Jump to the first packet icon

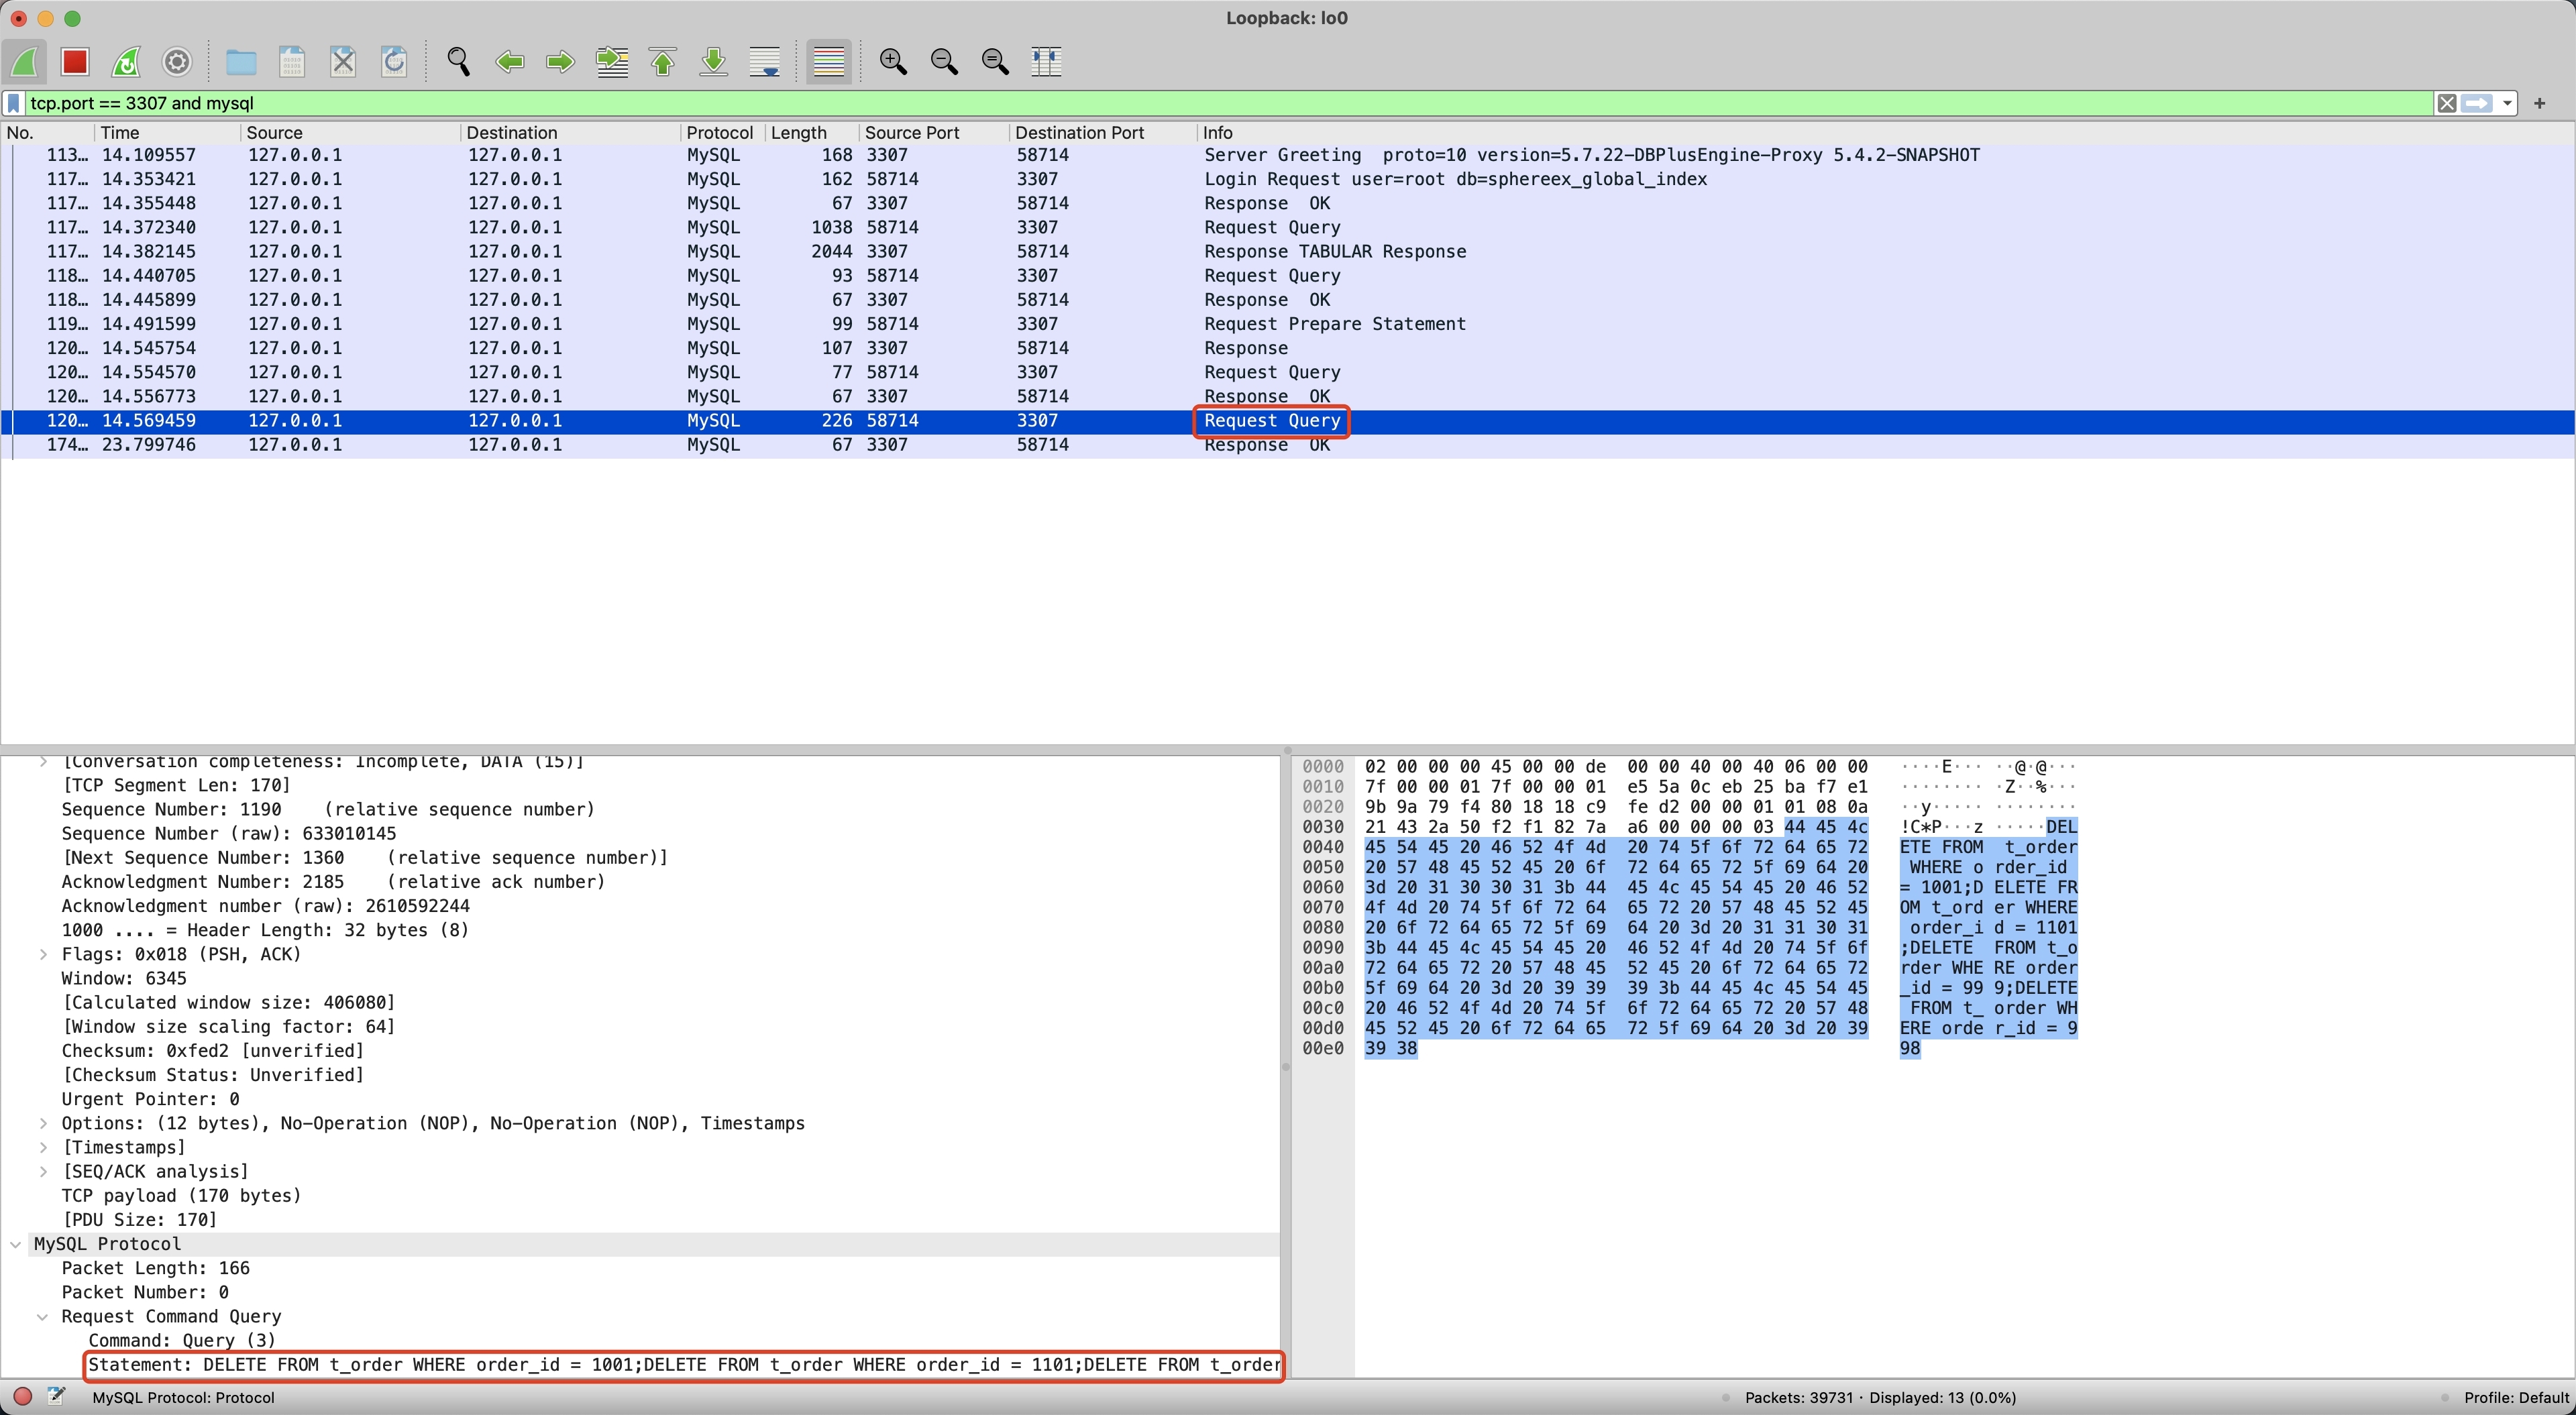coord(662,62)
